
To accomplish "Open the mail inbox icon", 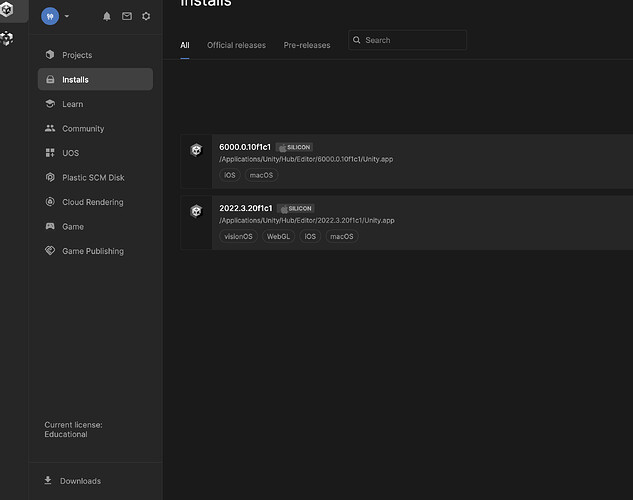I will [x=127, y=17].
